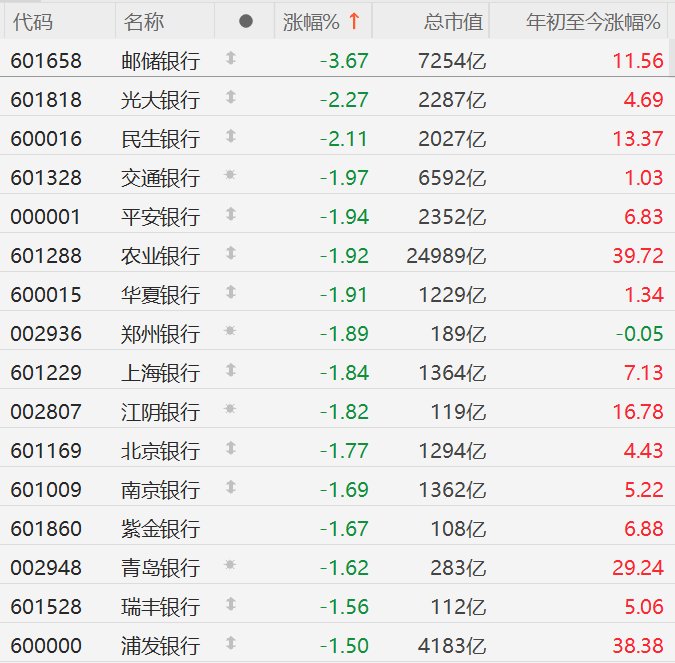Select stock code 600015
Image resolution: width=675 pixels, height=663 pixels.
point(46,295)
